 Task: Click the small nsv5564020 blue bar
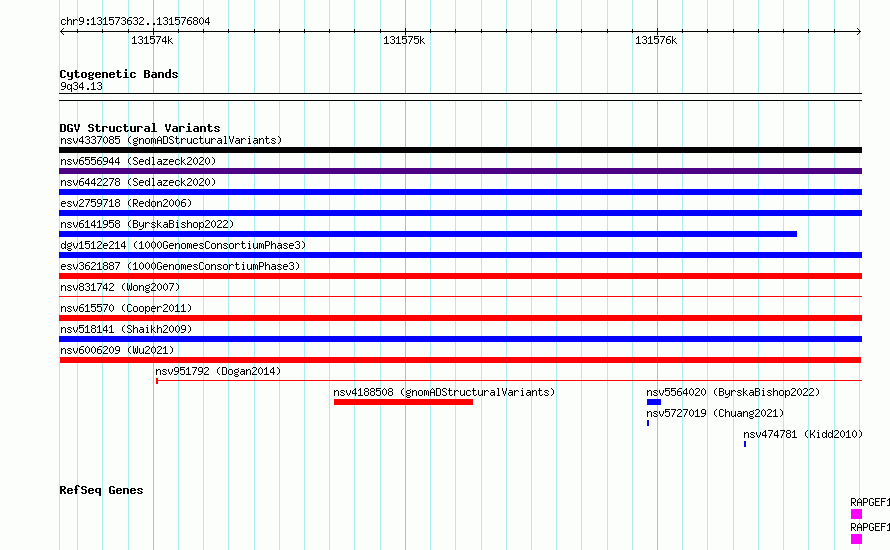pyautogui.click(x=654, y=402)
